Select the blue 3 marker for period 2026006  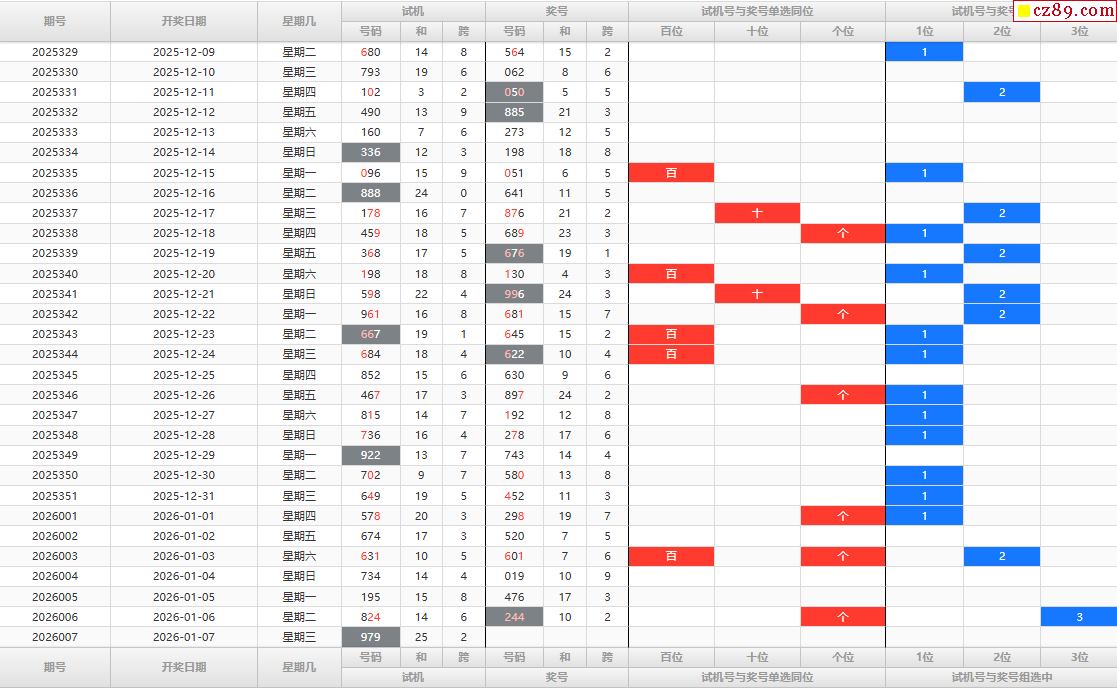point(1079,617)
